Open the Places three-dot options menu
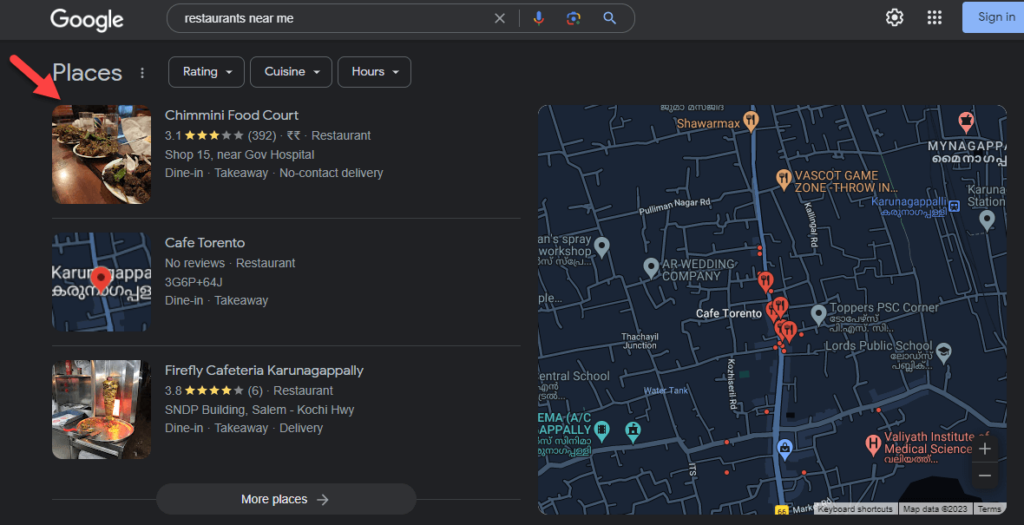This screenshot has width=1024, height=525. [x=142, y=72]
